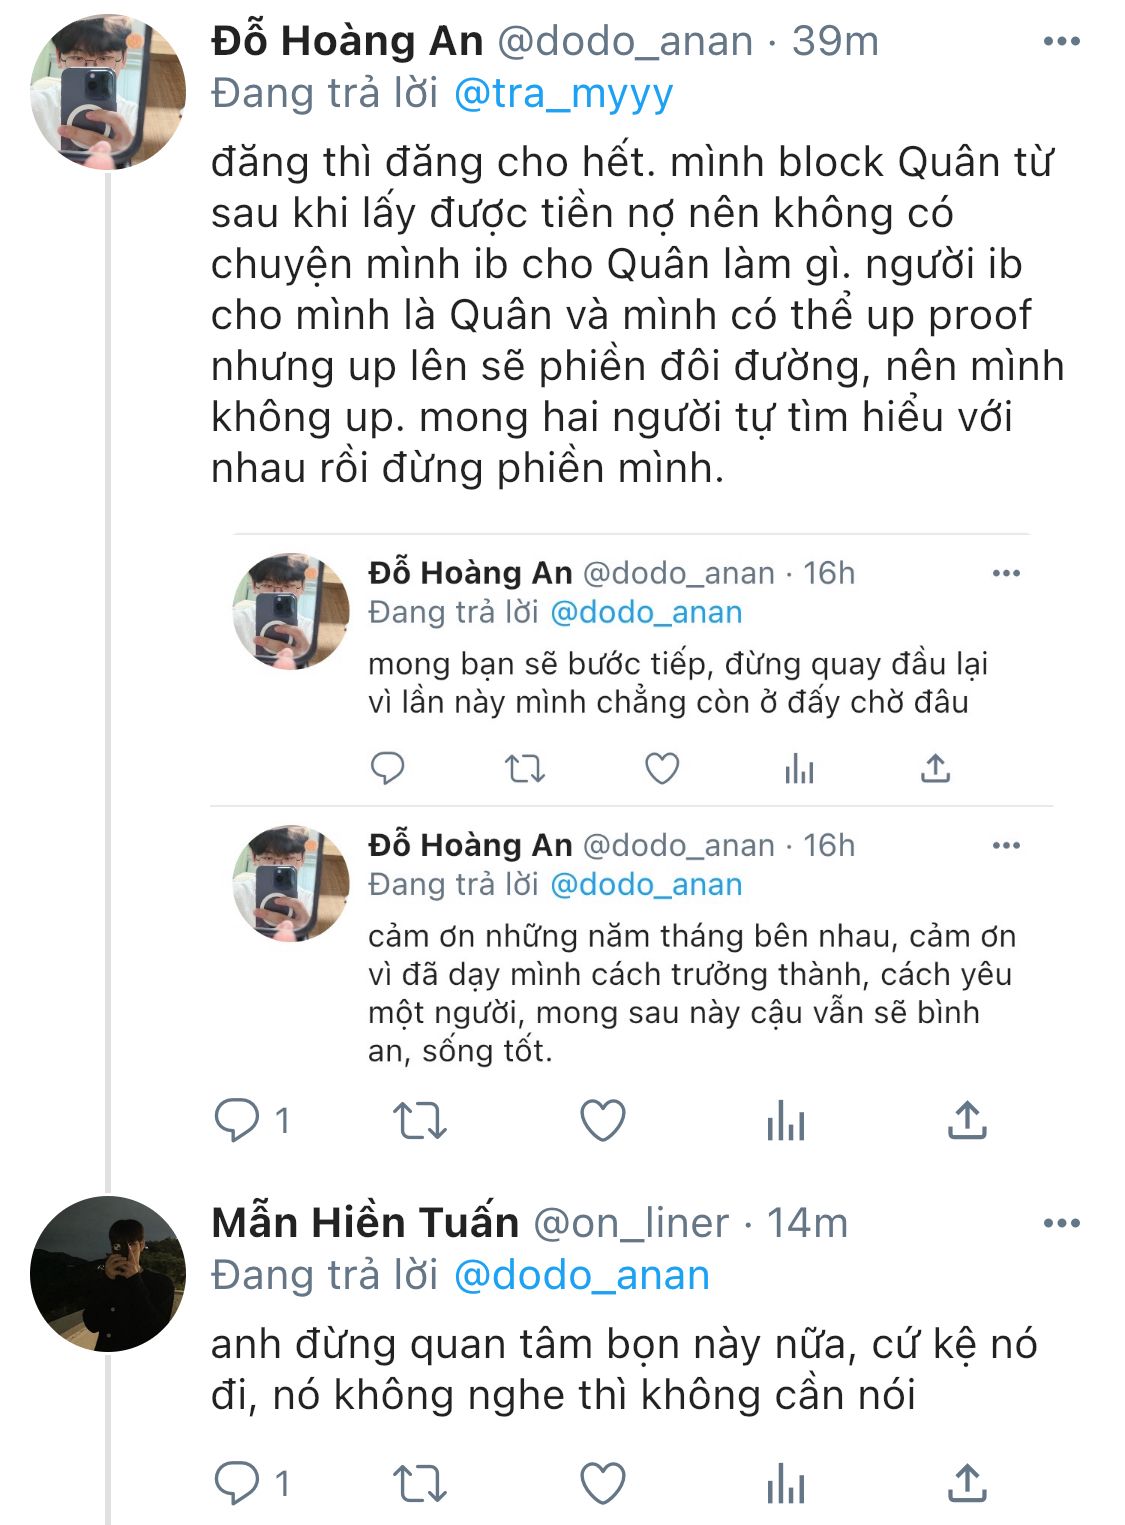Open Đỗ Hoàng An's avatar on the 39m tweet
This screenshot has width=1125, height=1525.
click(108, 92)
